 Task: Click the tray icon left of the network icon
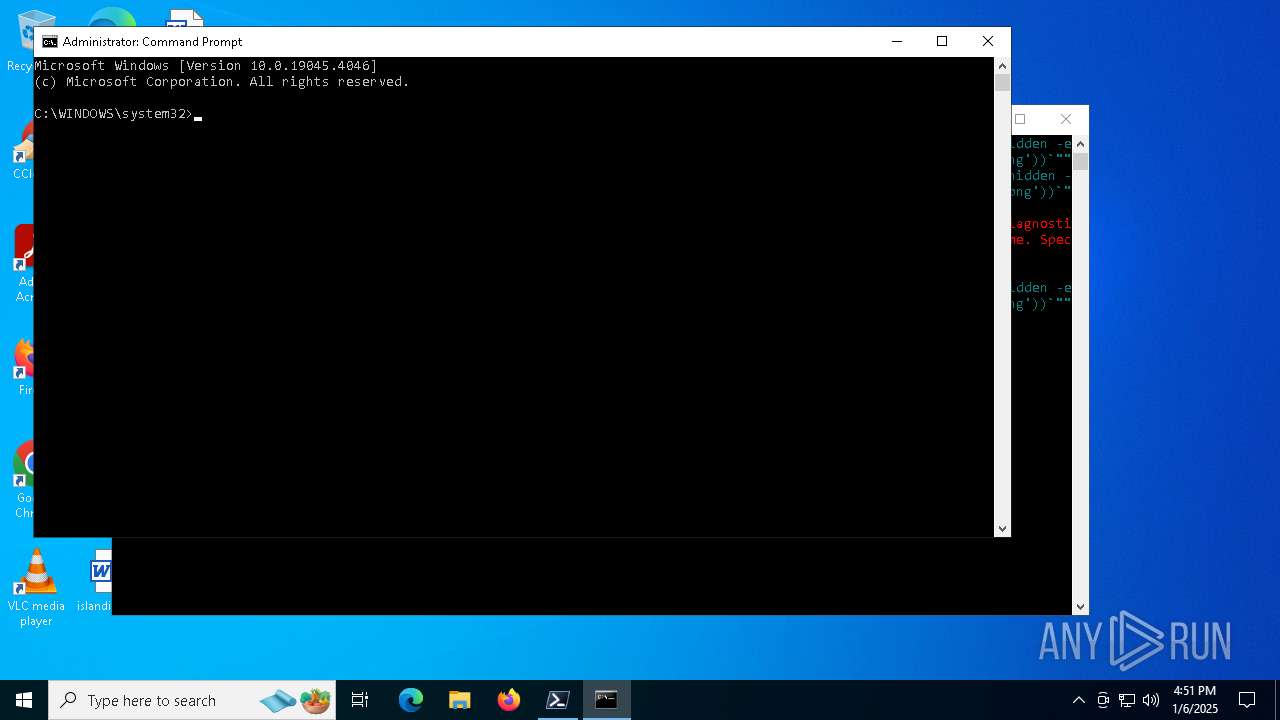(x=1103, y=700)
